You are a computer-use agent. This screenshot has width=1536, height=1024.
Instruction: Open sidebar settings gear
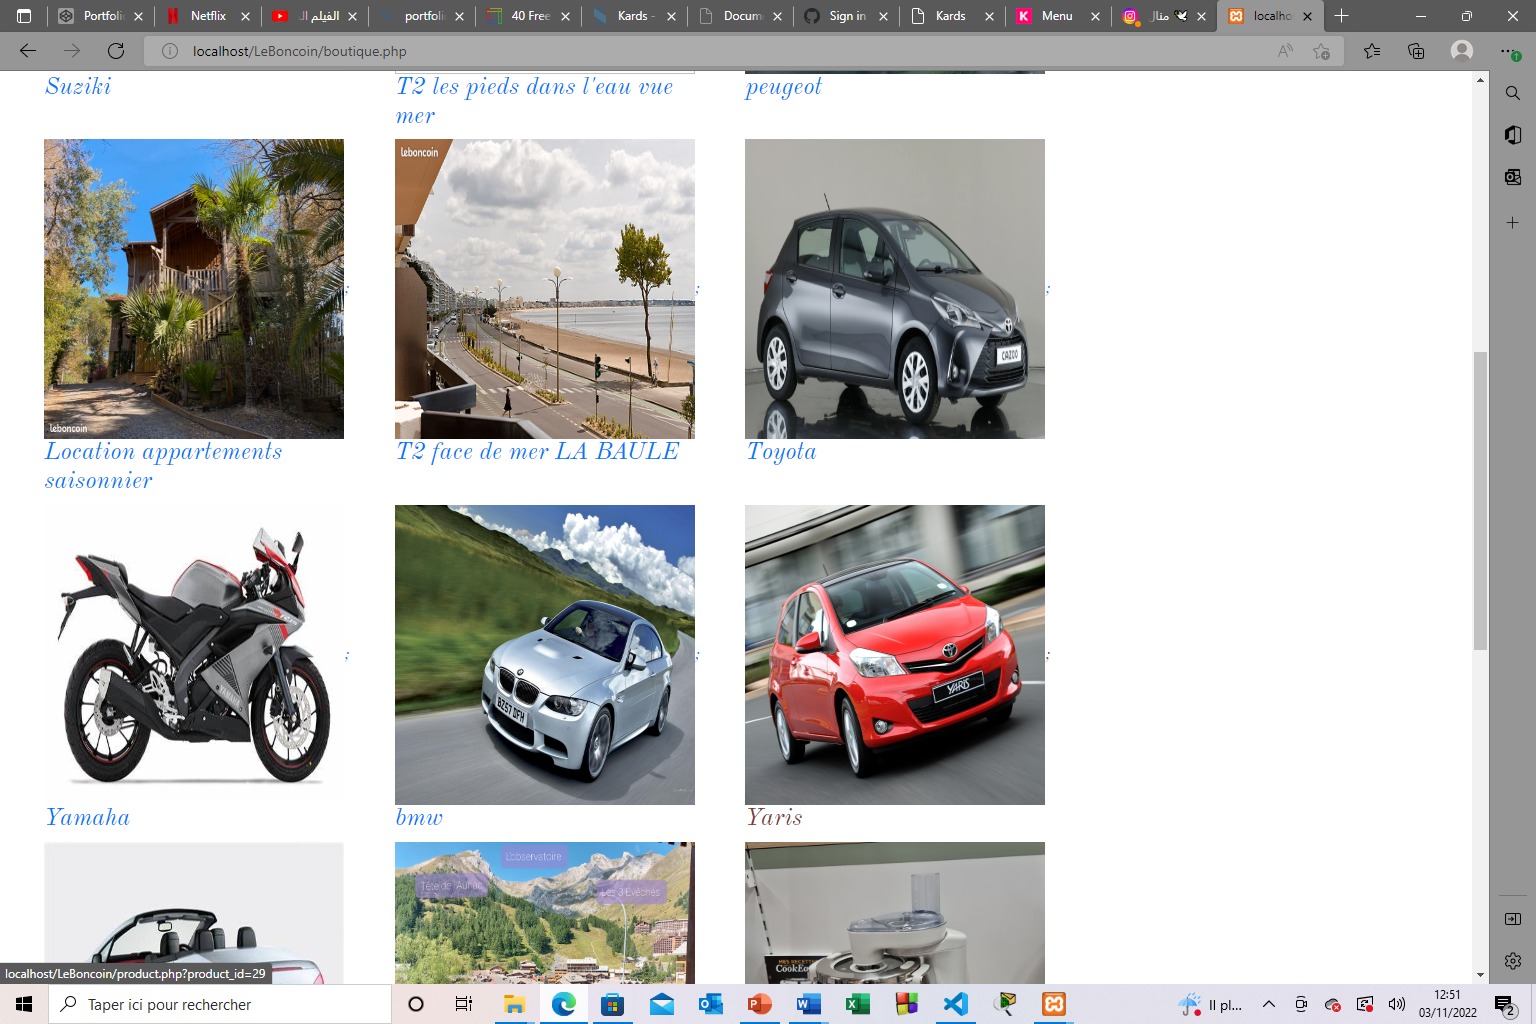[x=1513, y=960]
